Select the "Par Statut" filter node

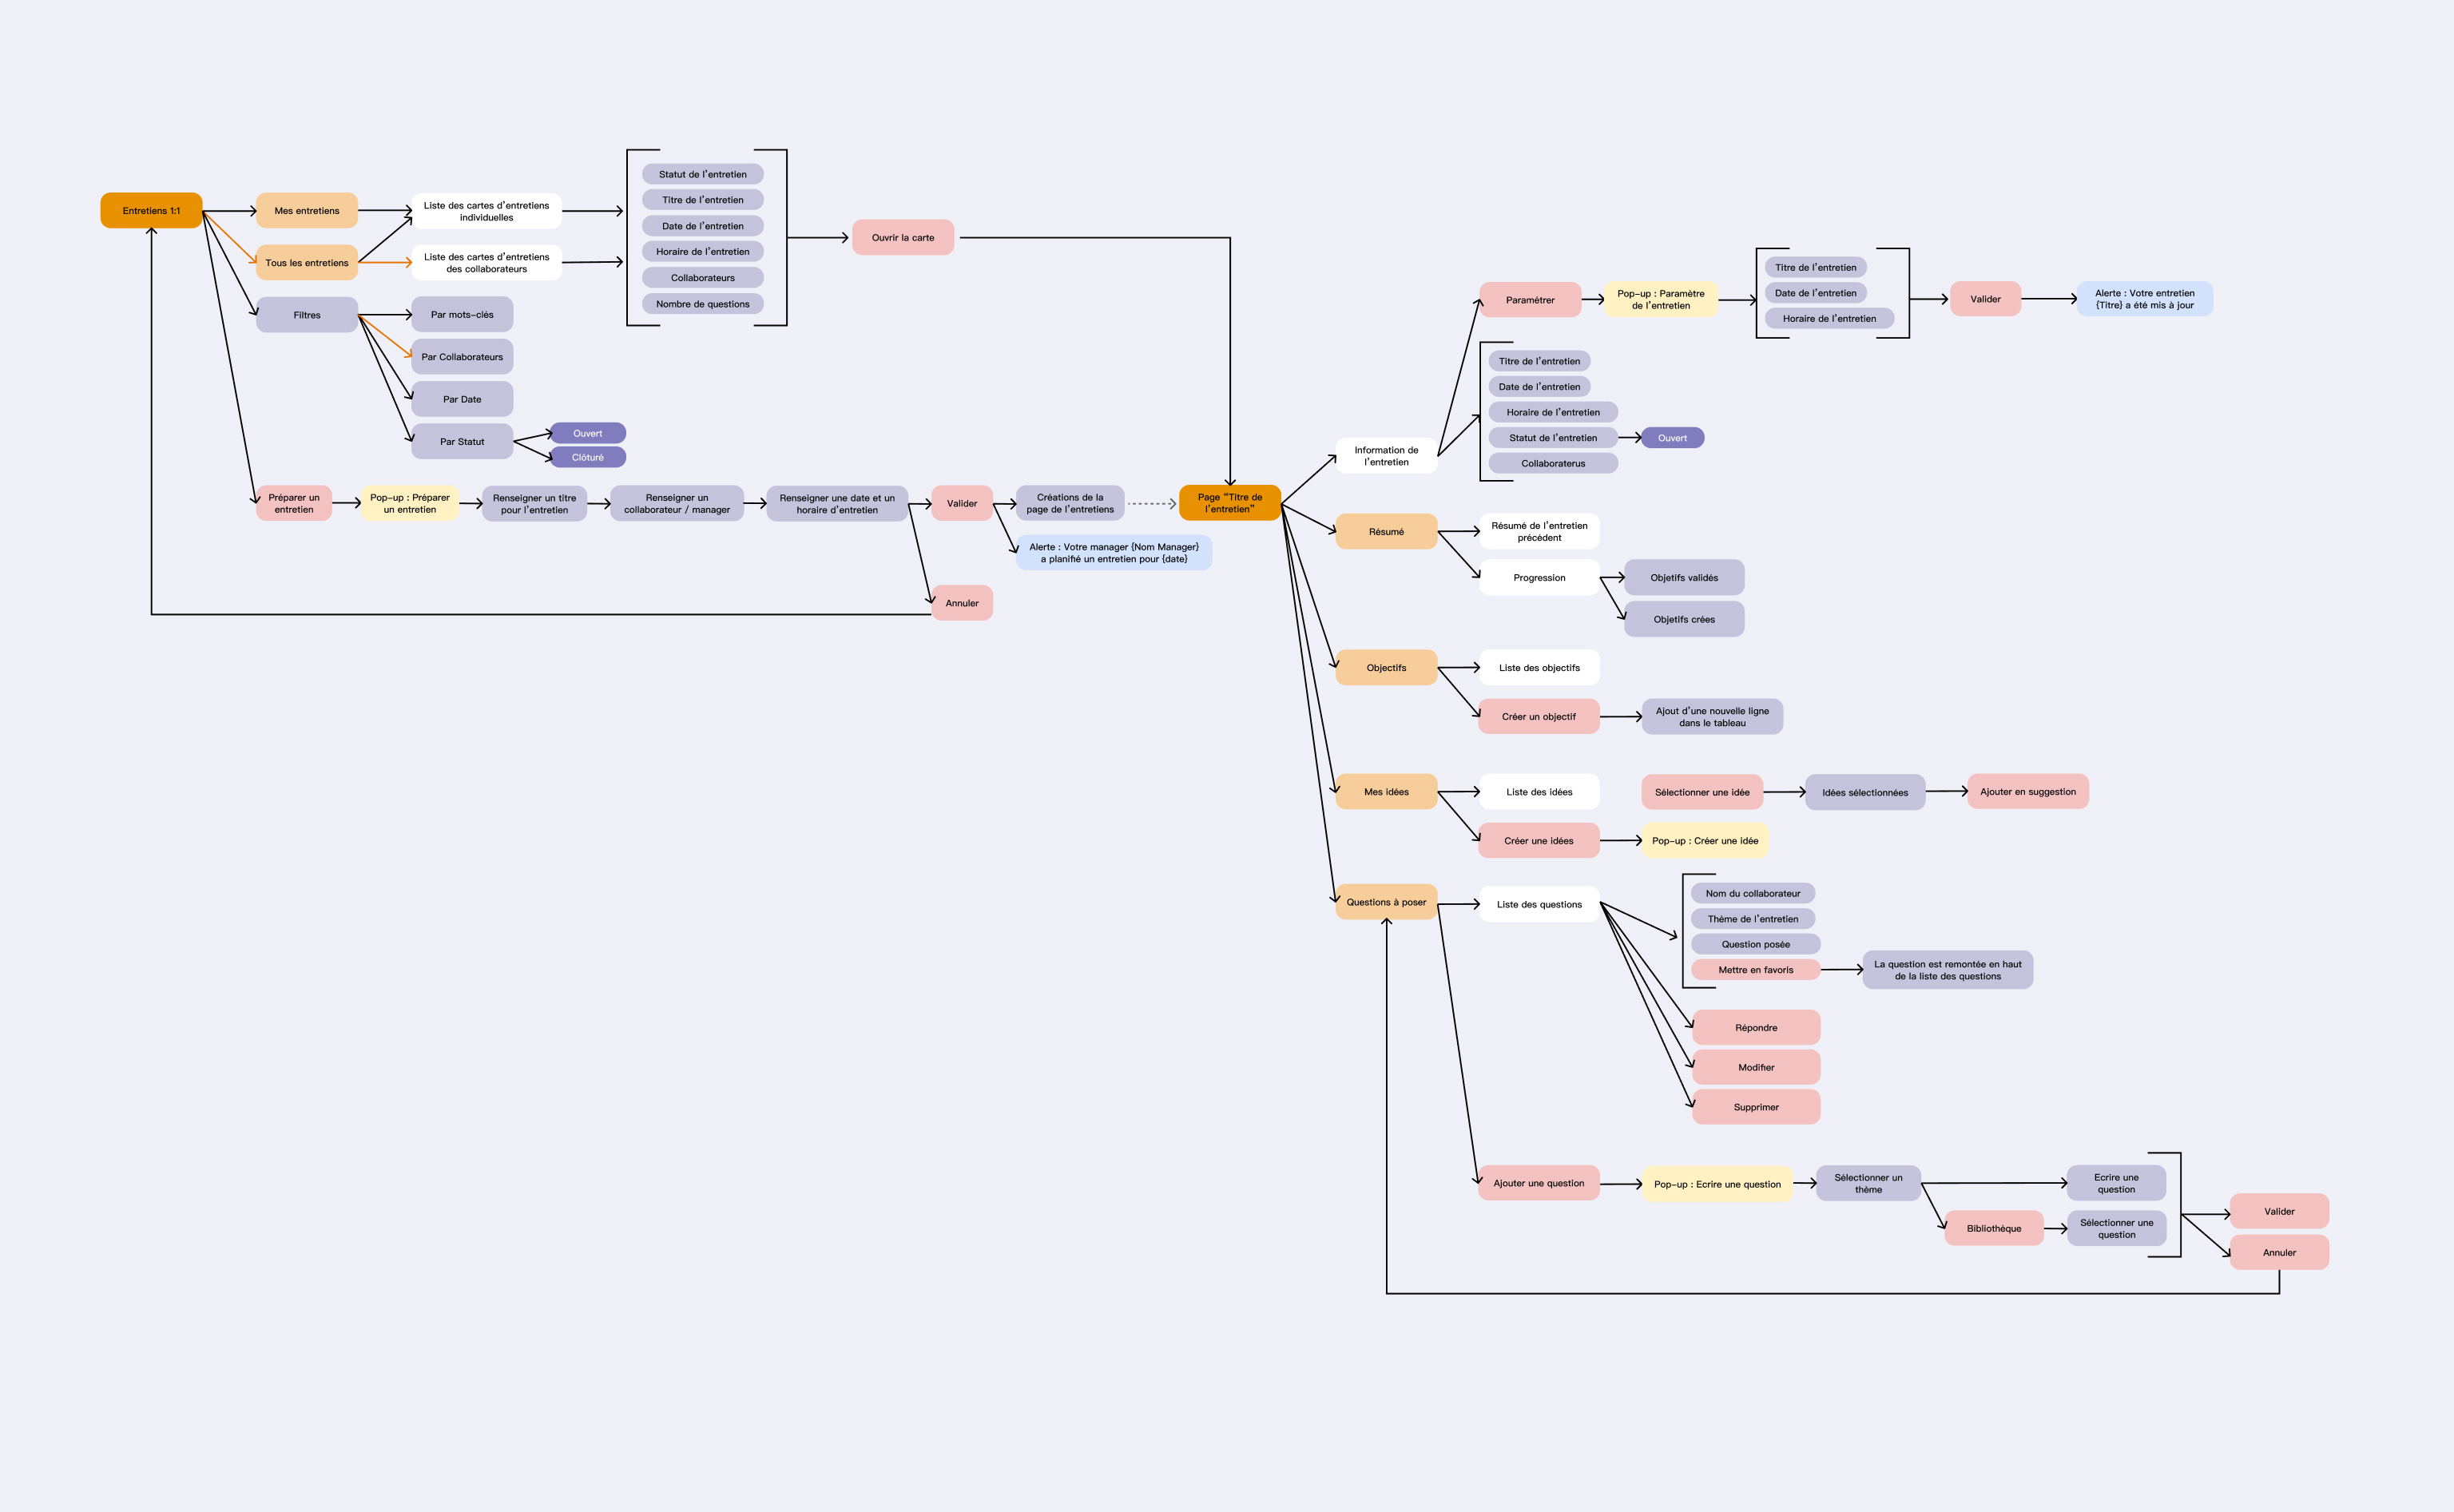tap(462, 440)
